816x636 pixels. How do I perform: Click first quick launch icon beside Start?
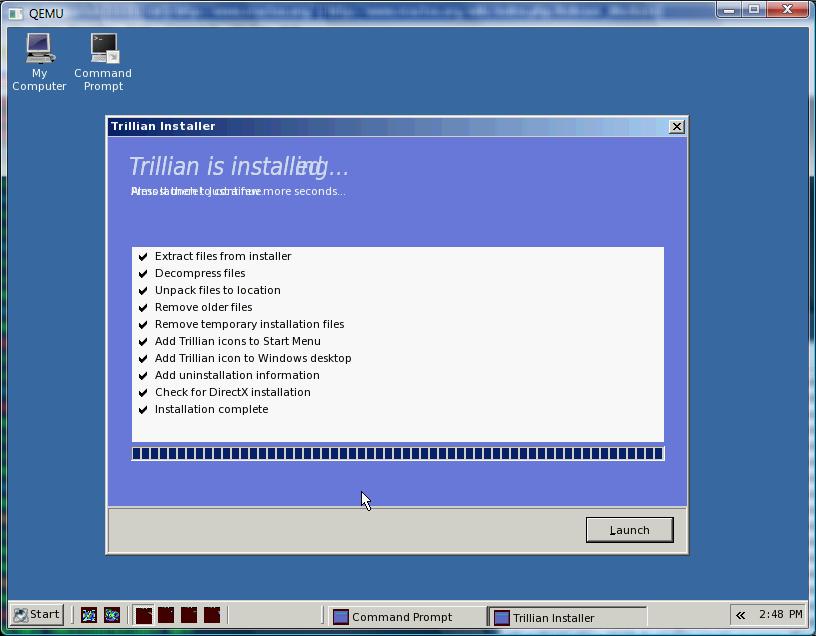pyautogui.click(x=88, y=615)
